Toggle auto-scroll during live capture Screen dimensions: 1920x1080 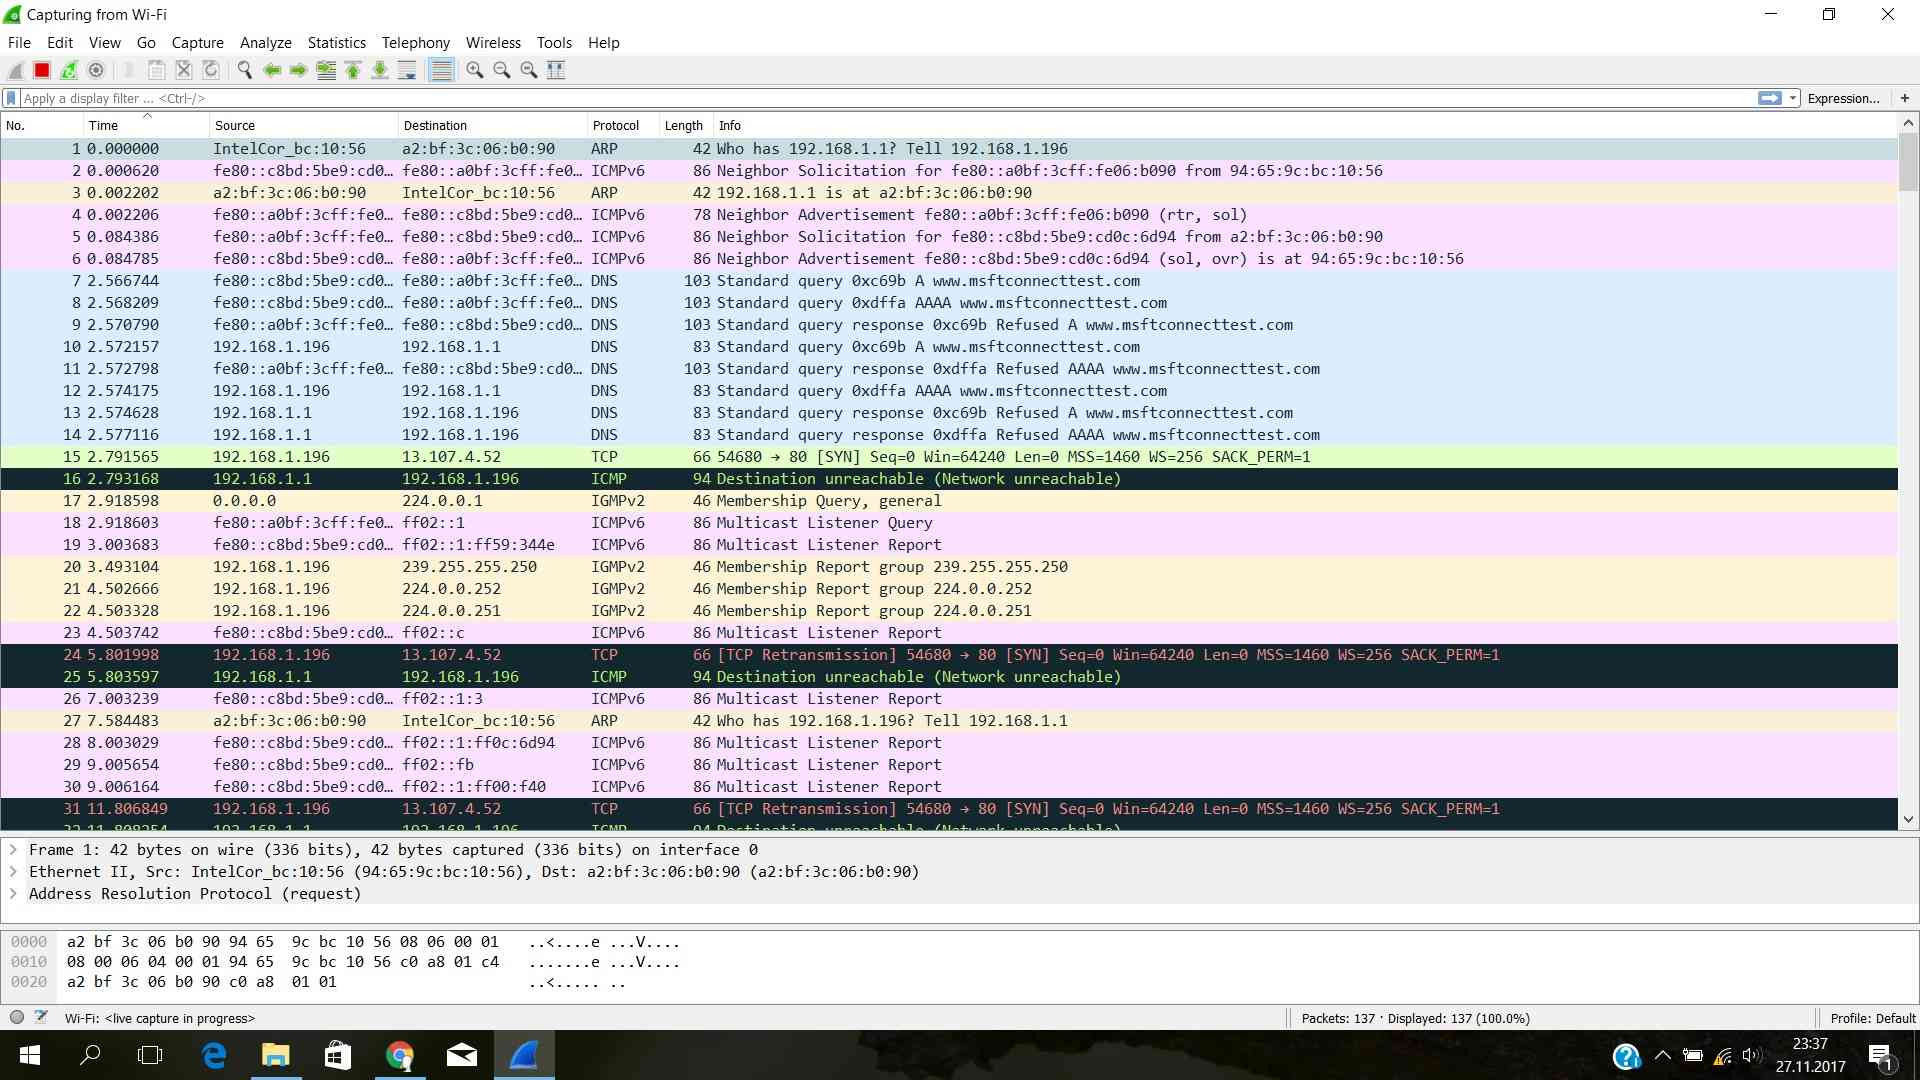click(407, 70)
